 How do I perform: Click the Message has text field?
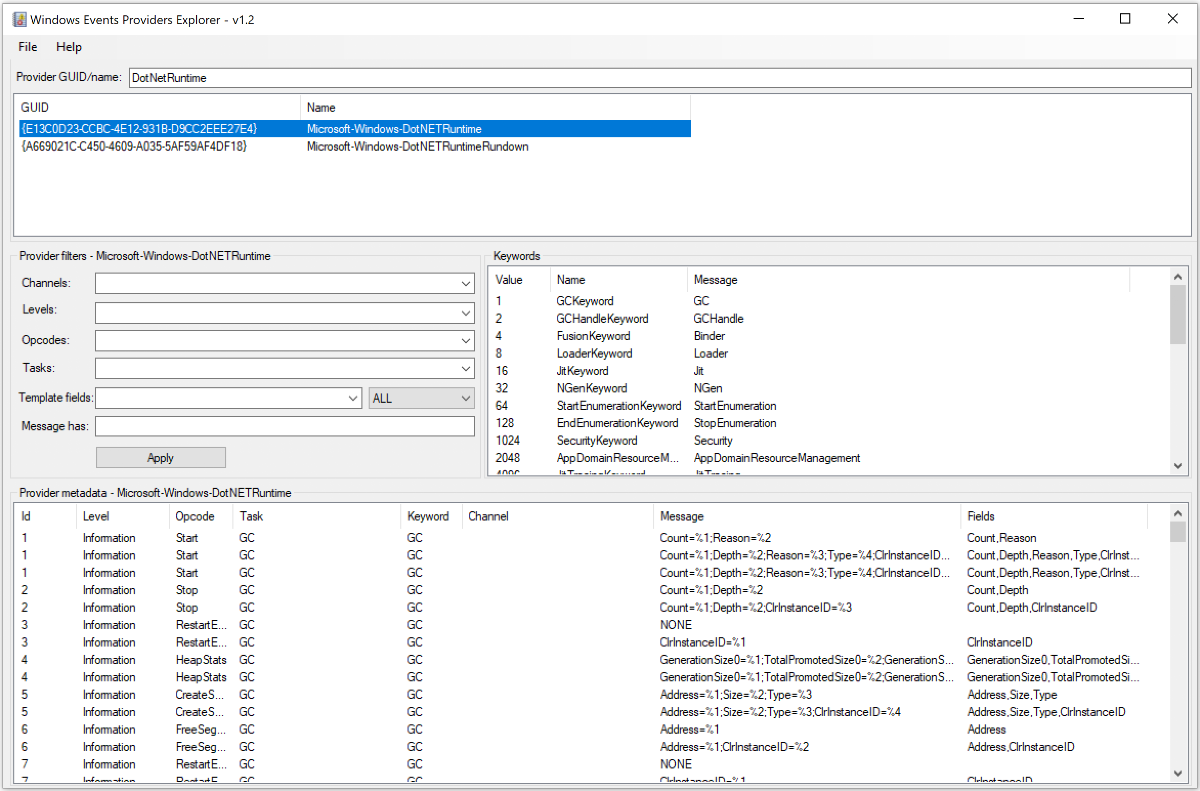point(285,426)
